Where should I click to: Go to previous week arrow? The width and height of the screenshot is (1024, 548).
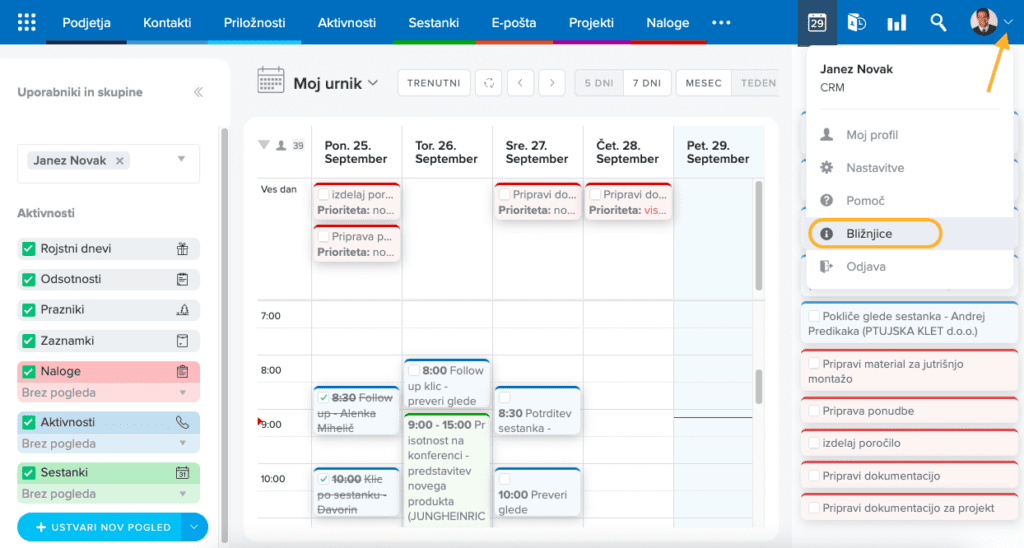tap(520, 83)
